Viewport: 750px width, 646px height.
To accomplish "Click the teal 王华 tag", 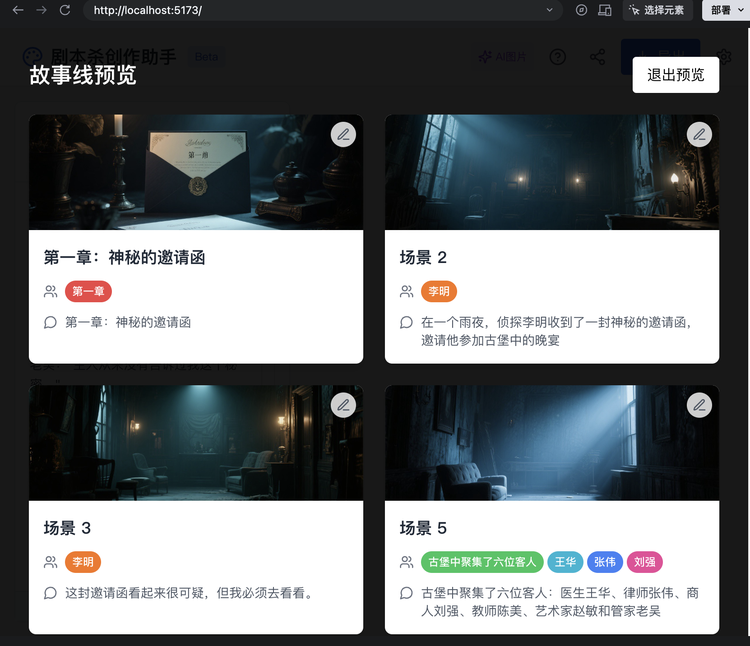I will 565,562.
